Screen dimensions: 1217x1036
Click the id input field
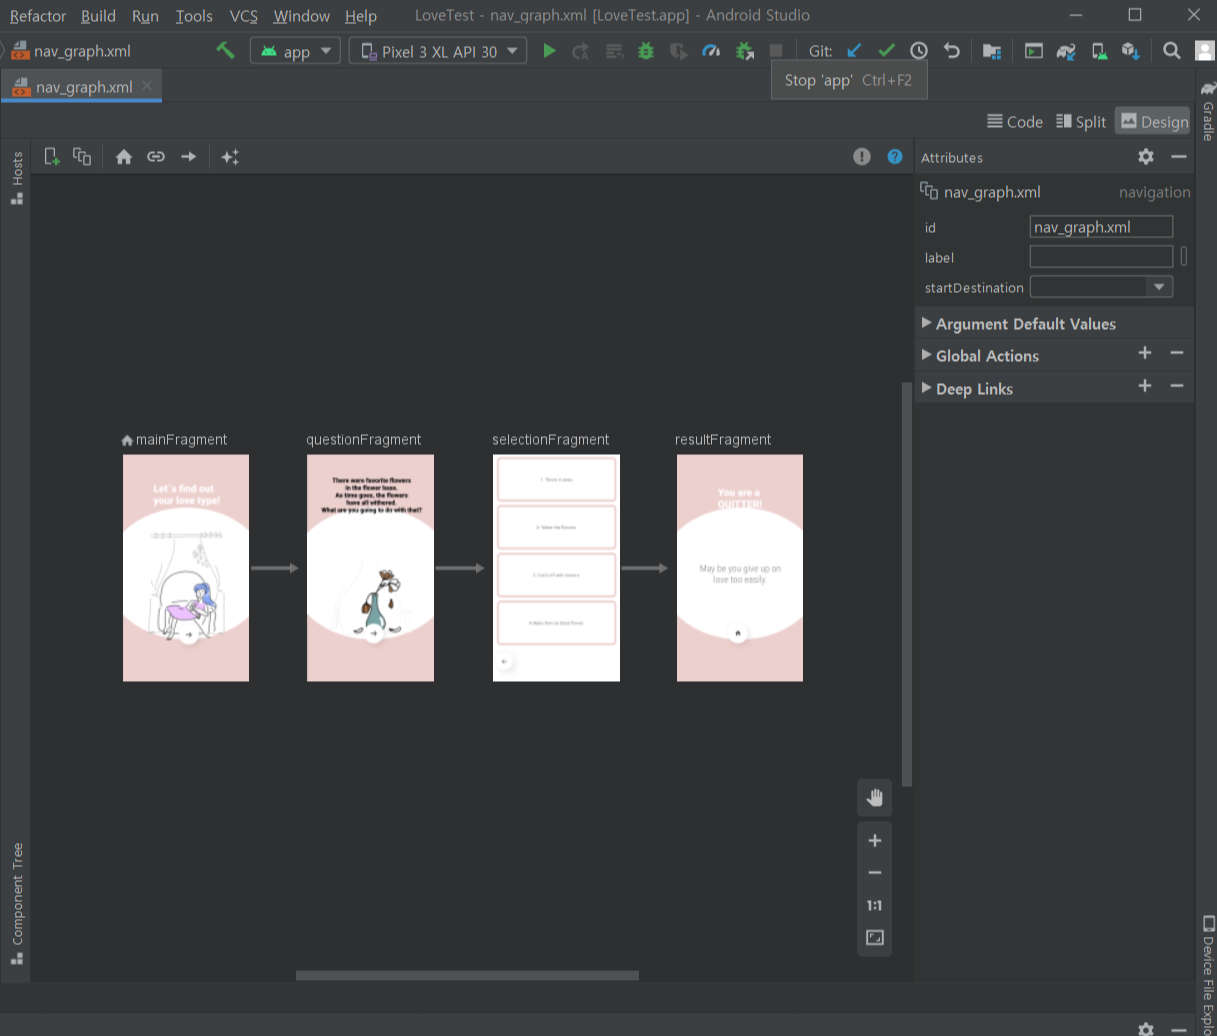coord(1101,227)
